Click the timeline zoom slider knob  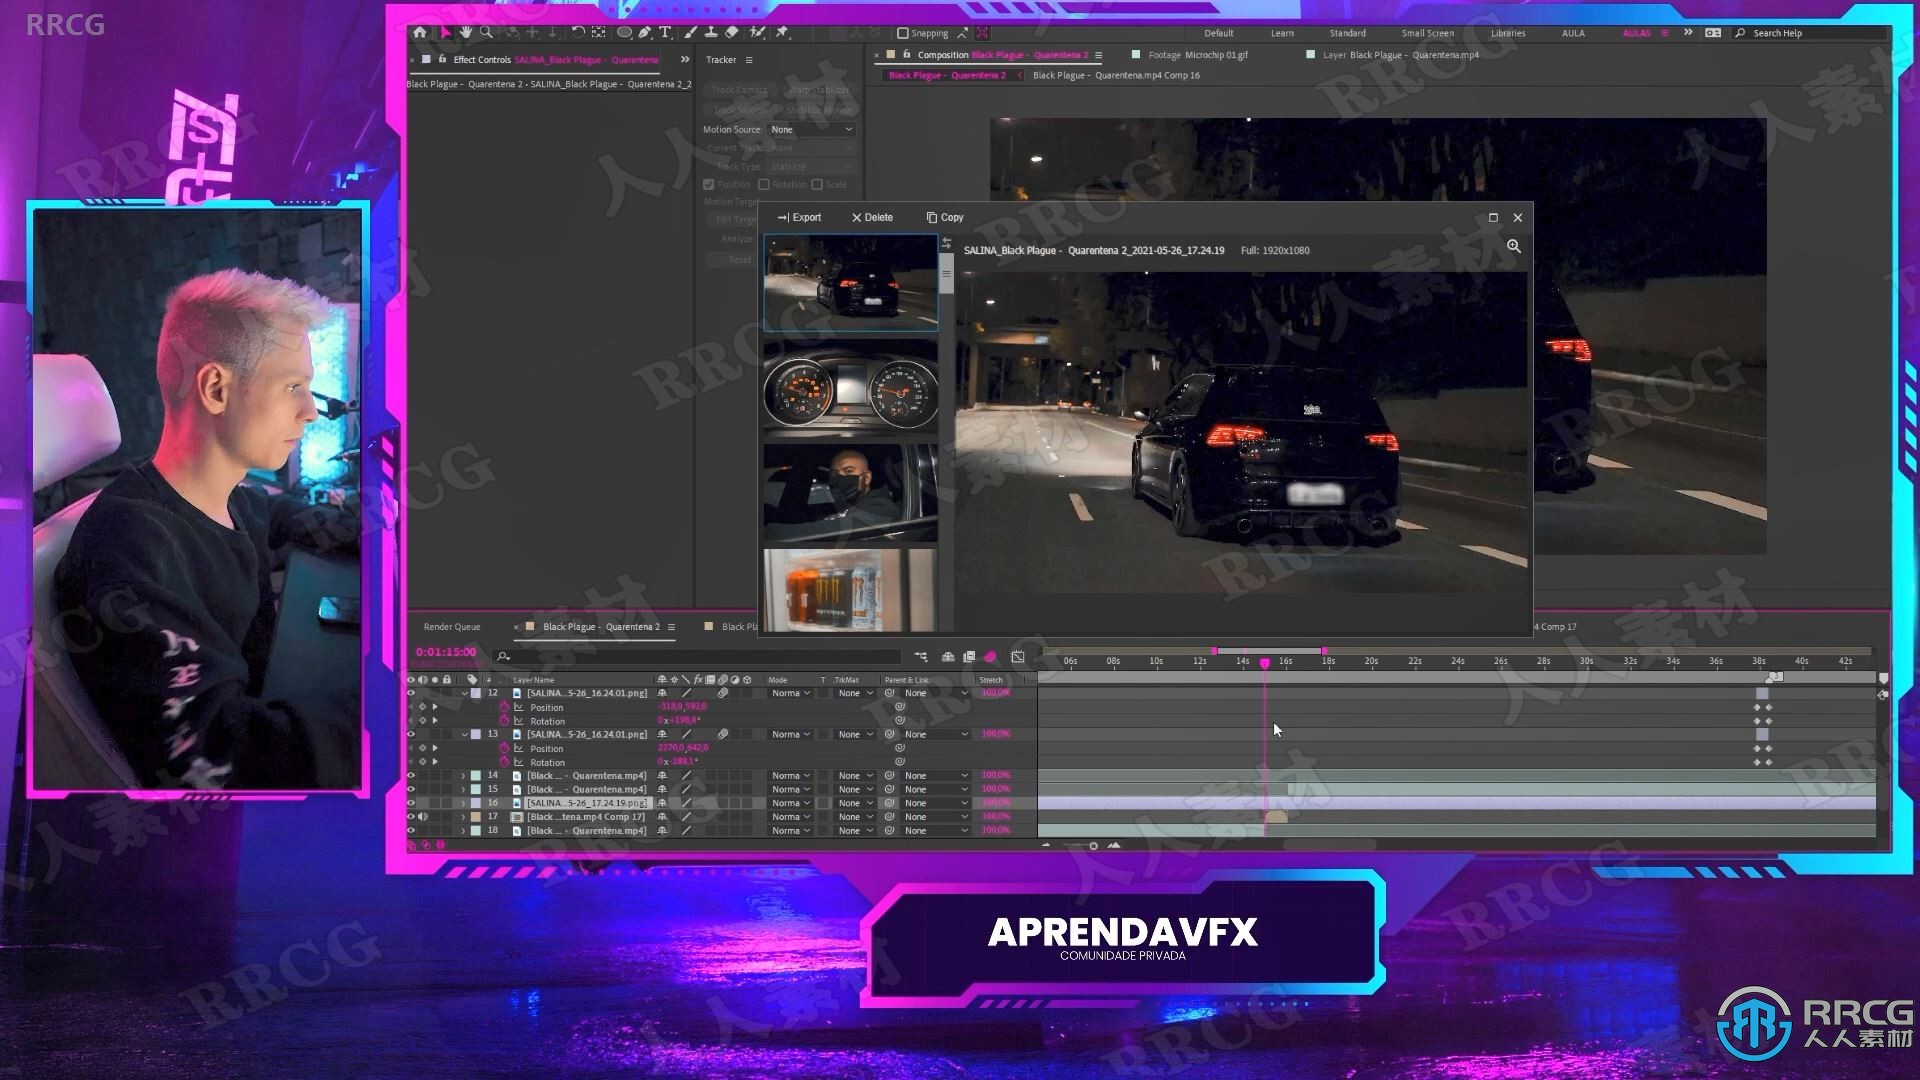(1093, 846)
